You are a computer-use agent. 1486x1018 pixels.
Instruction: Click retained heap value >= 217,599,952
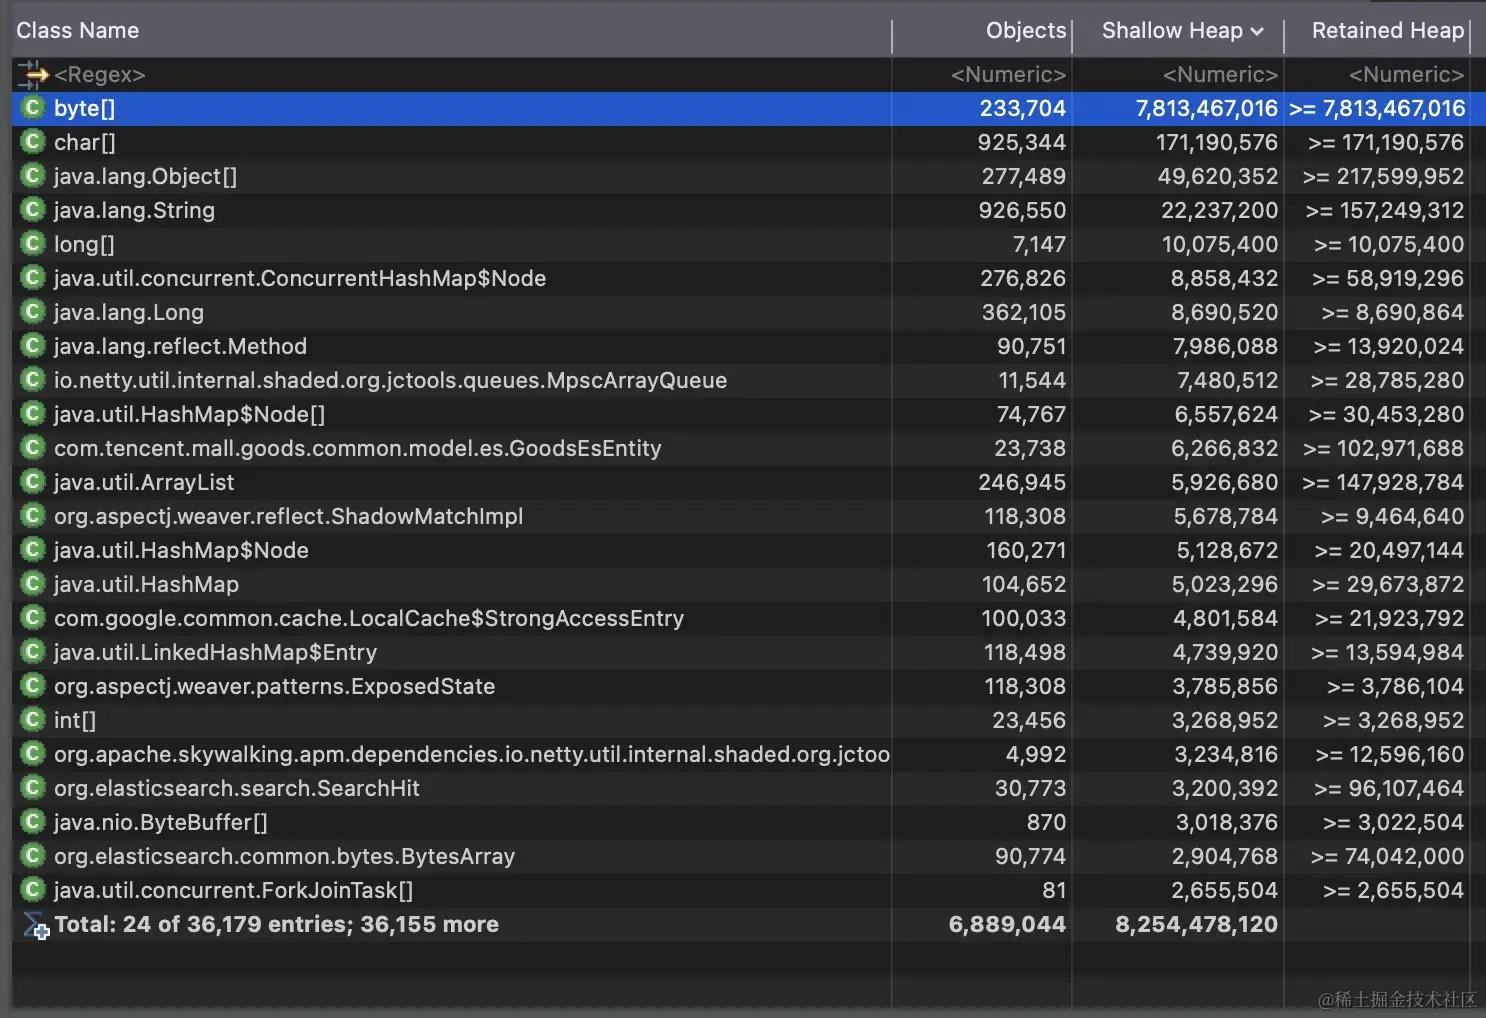click(1383, 177)
